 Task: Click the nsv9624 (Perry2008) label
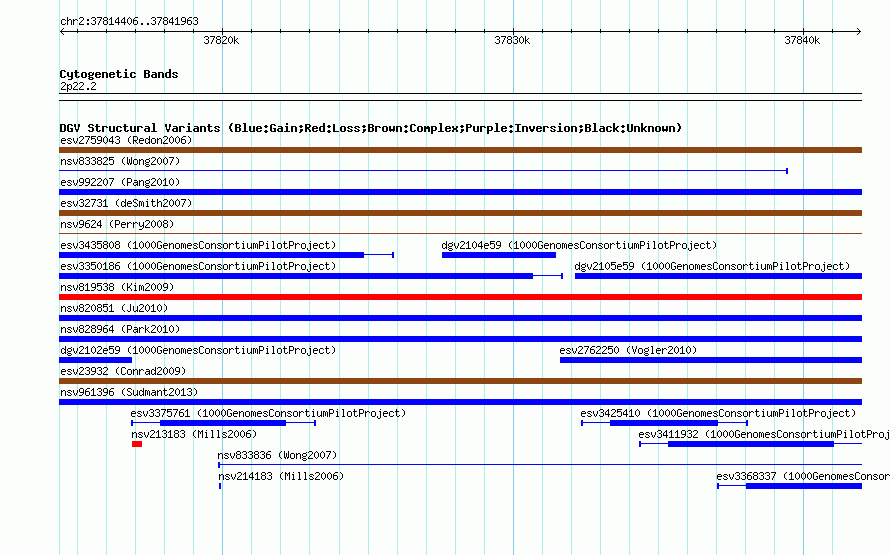point(117,224)
